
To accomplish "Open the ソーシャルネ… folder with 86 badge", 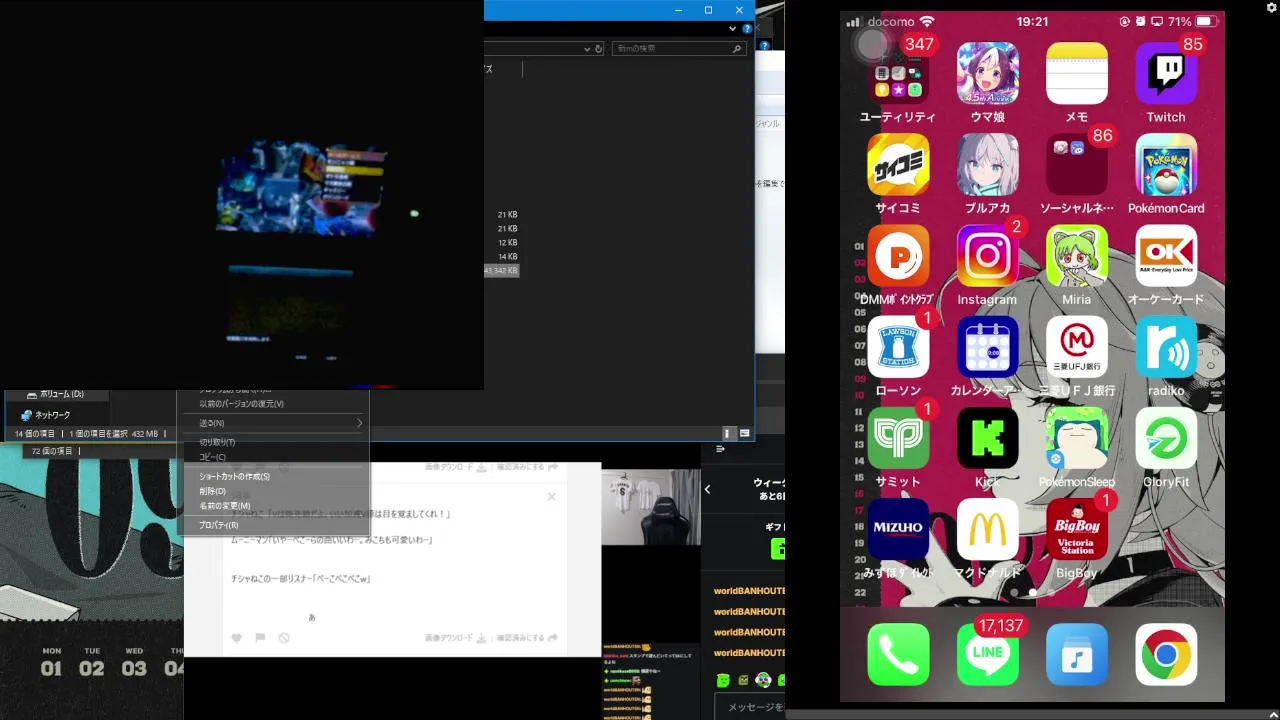I will point(1076,166).
